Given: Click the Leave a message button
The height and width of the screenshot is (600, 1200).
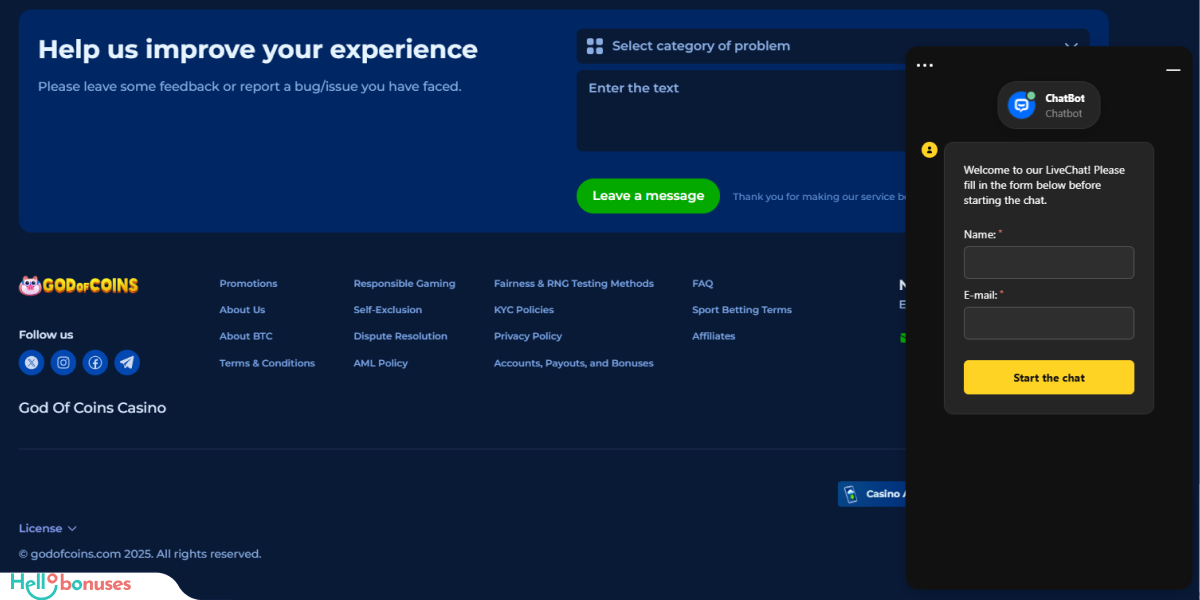Looking at the screenshot, I should point(648,196).
